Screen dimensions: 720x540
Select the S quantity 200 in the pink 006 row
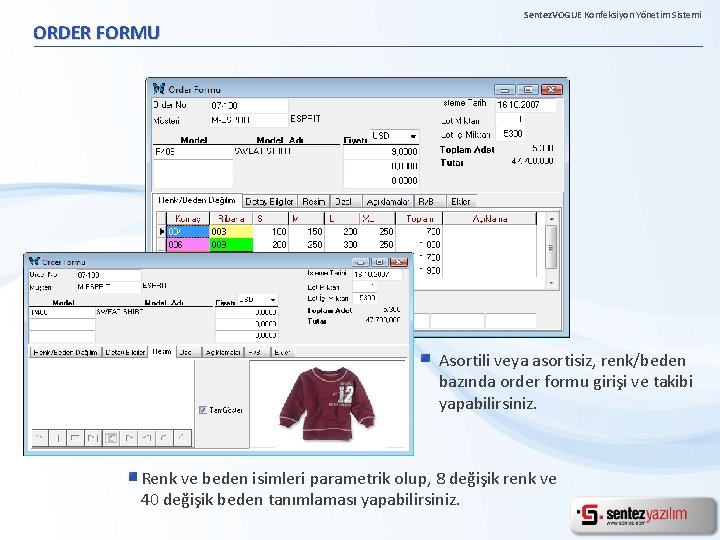click(x=270, y=244)
